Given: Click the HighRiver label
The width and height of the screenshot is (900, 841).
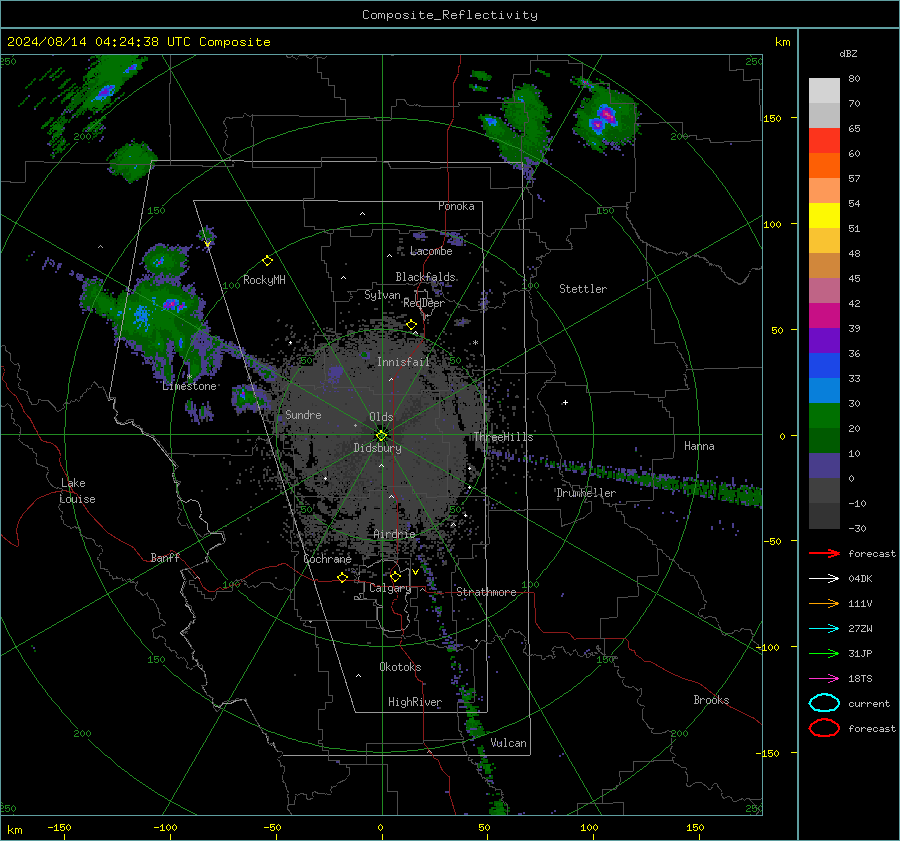Looking at the screenshot, I should click(x=415, y=702).
